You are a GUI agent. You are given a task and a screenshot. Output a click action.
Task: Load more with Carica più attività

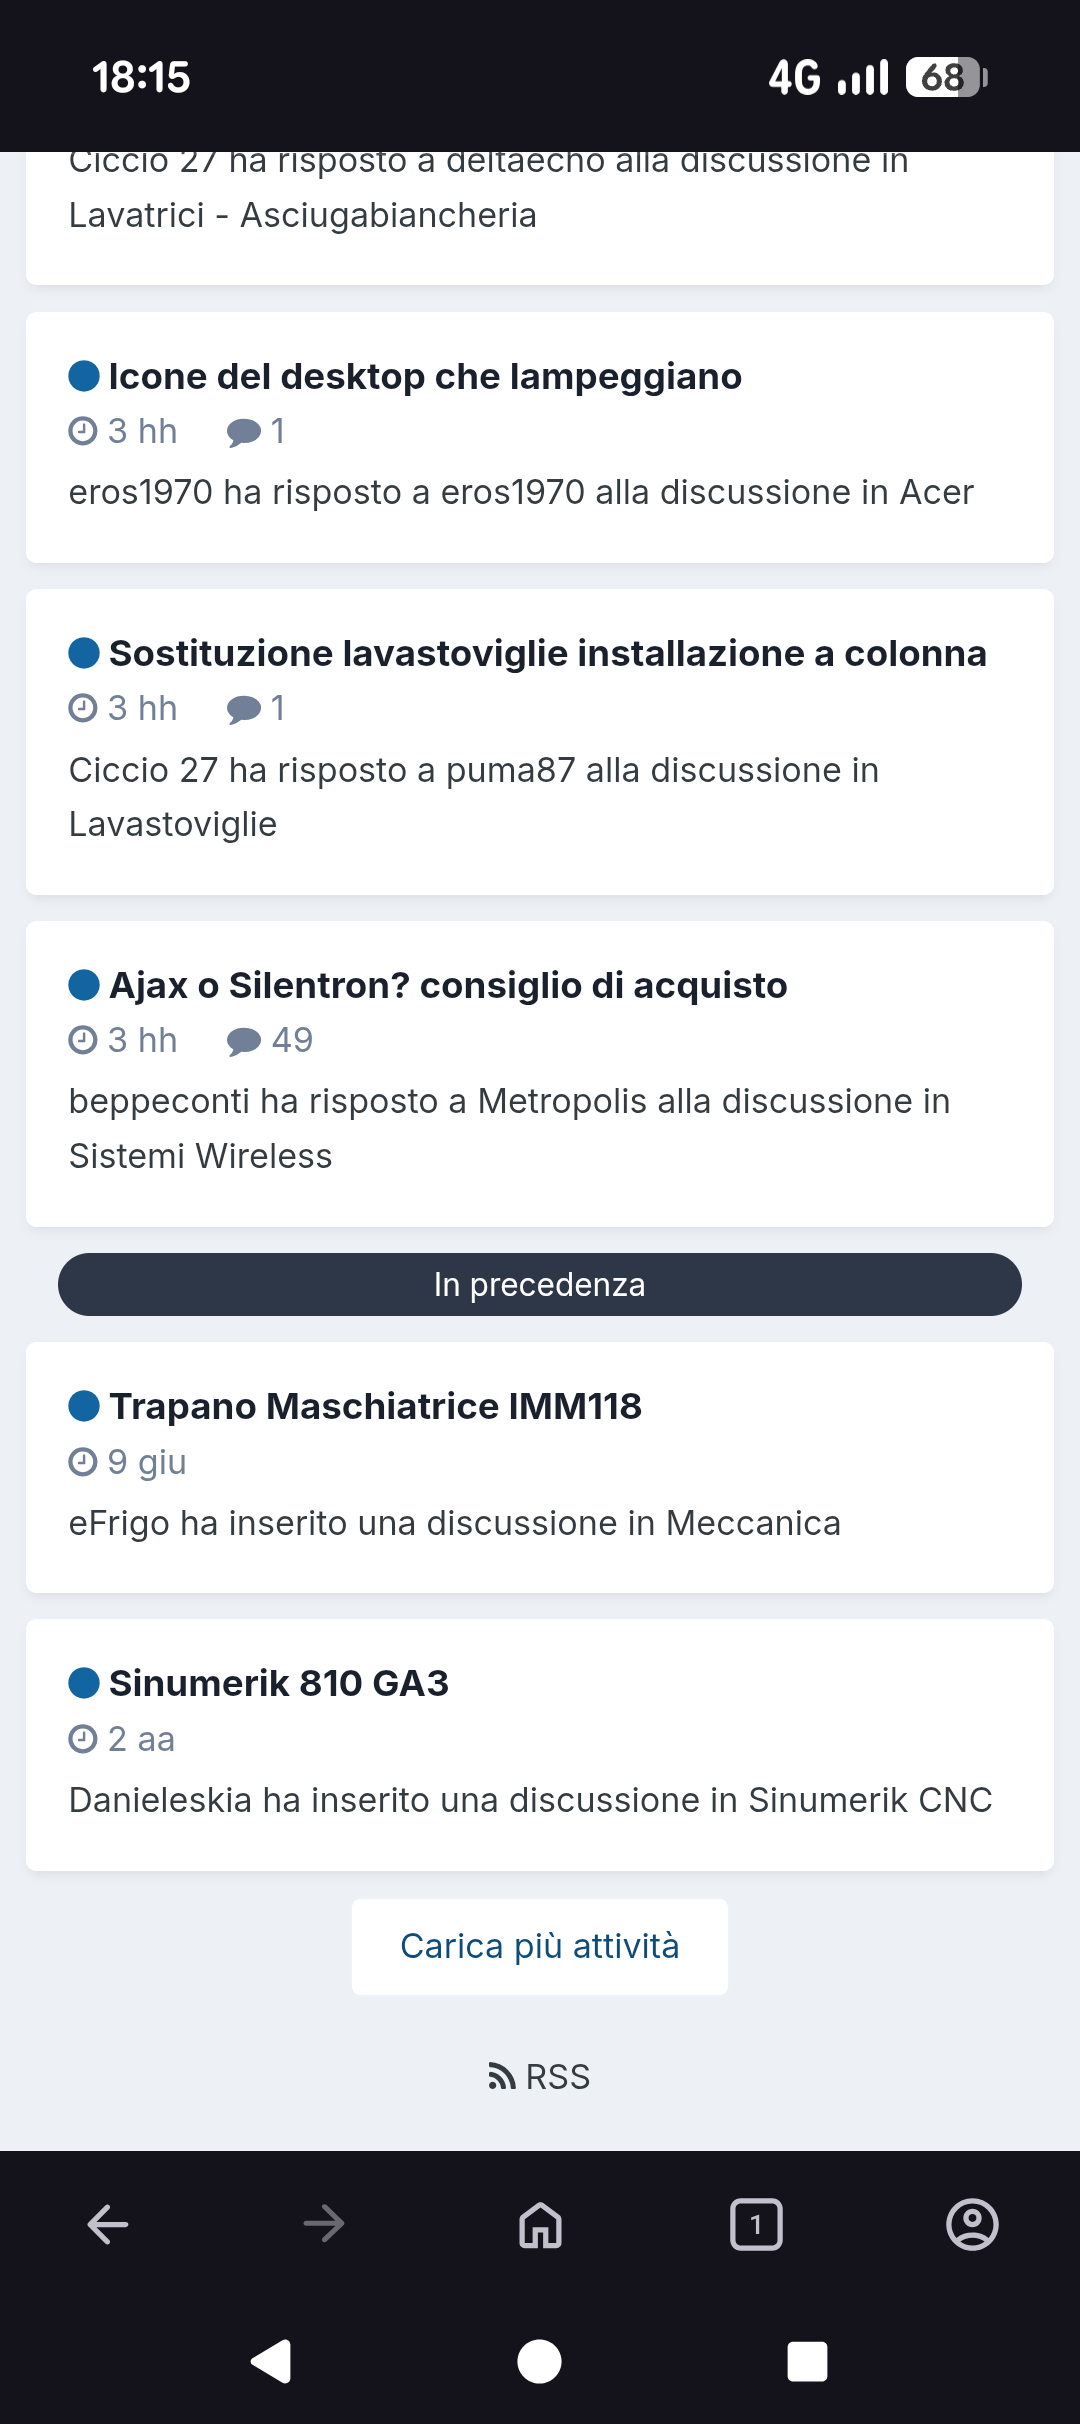(540, 1946)
